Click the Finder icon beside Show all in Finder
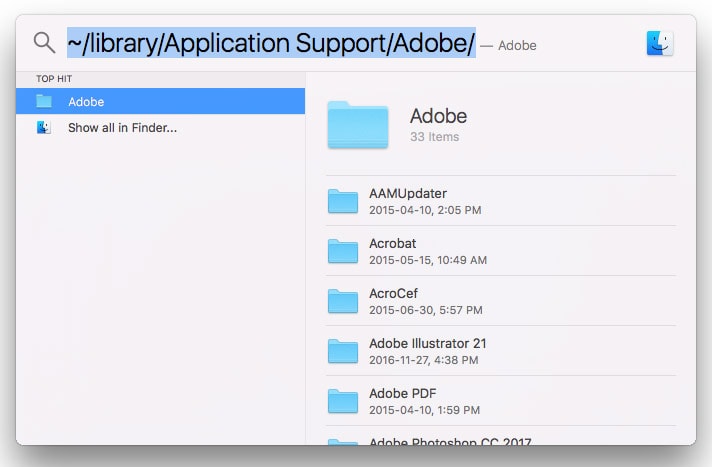Screen dimensions: 712x467 click(x=44, y=127)
